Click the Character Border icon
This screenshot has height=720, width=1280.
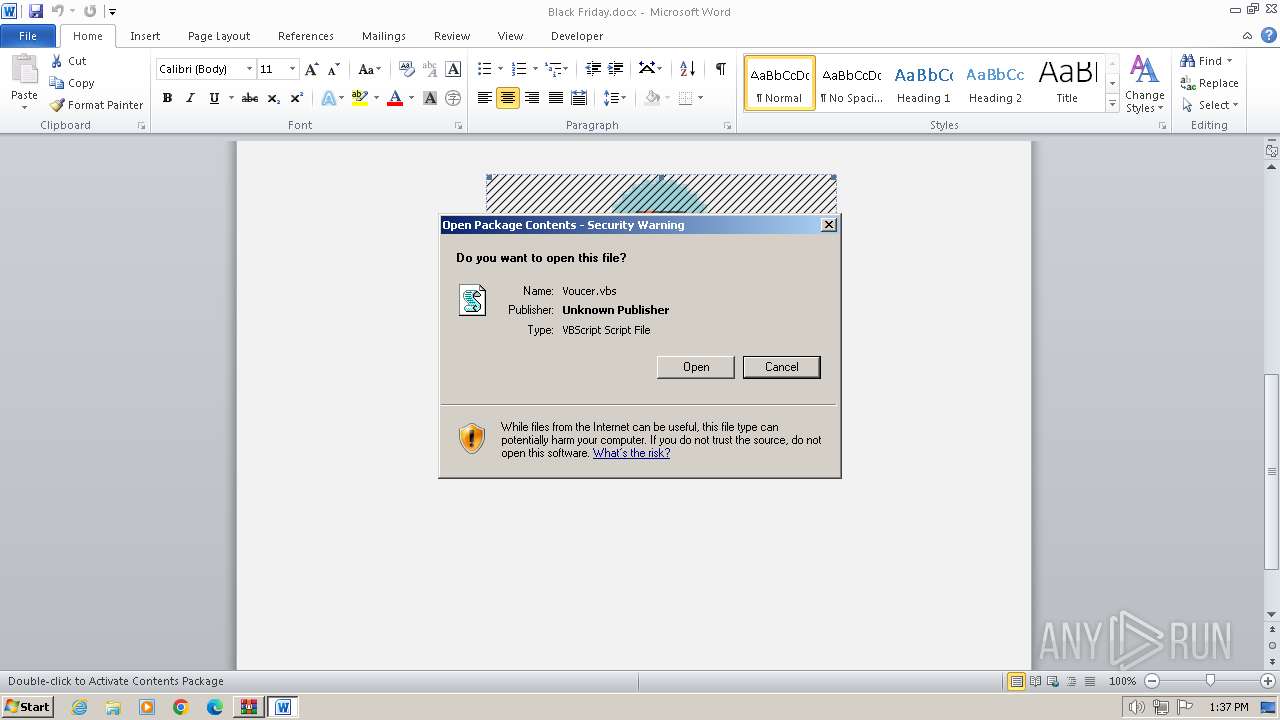pyautogui.click(x=453, y=69)
